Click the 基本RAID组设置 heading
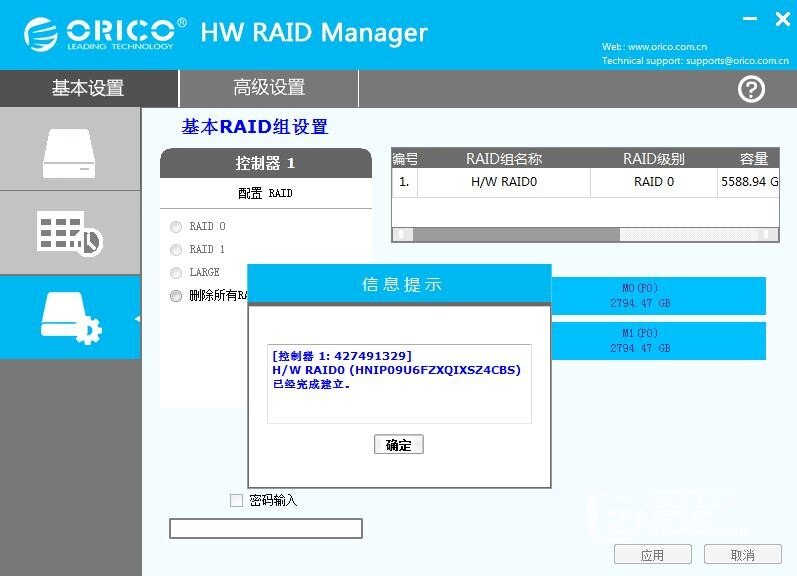This screenshot has height=576, width=797. 255,127
